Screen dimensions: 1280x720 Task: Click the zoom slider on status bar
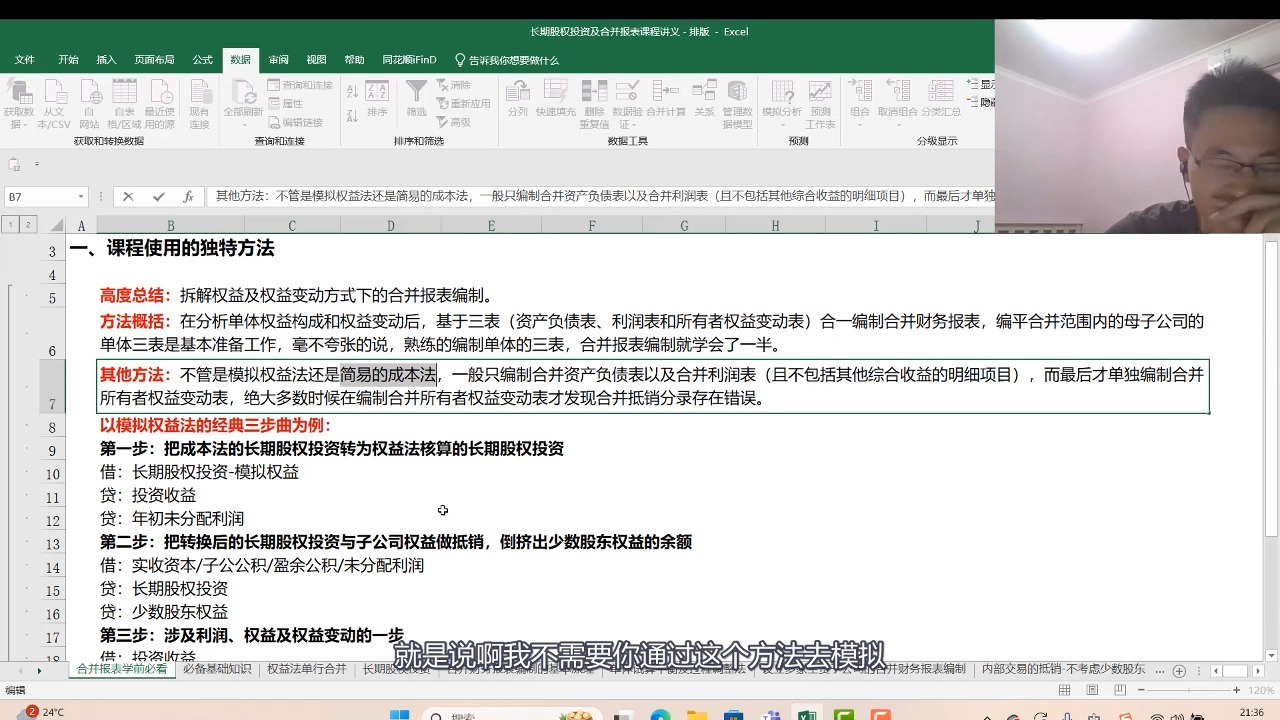point(1188,690)
